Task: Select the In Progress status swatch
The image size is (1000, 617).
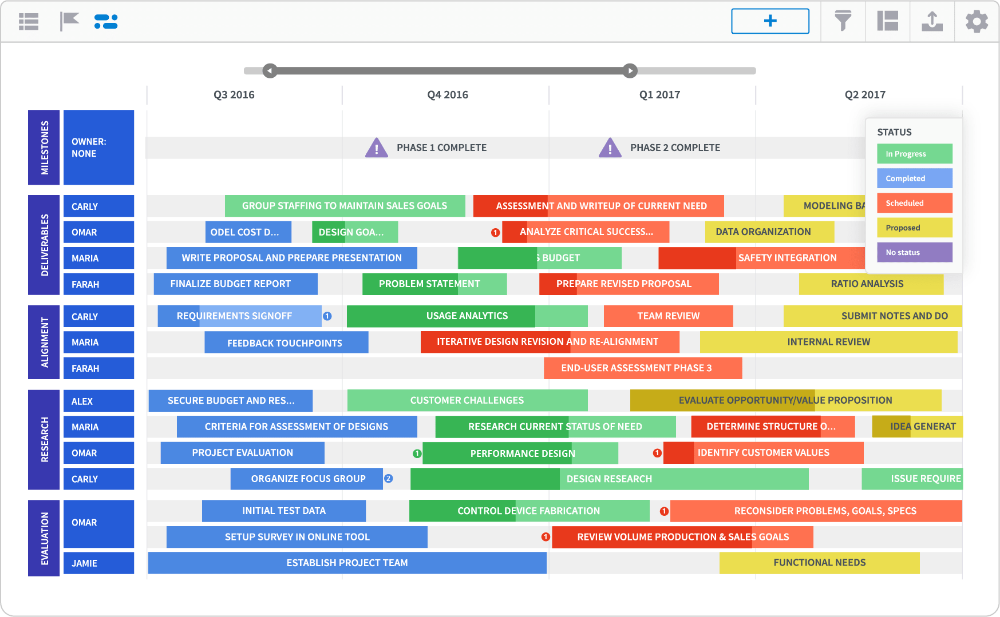Action: pos(914,154)
